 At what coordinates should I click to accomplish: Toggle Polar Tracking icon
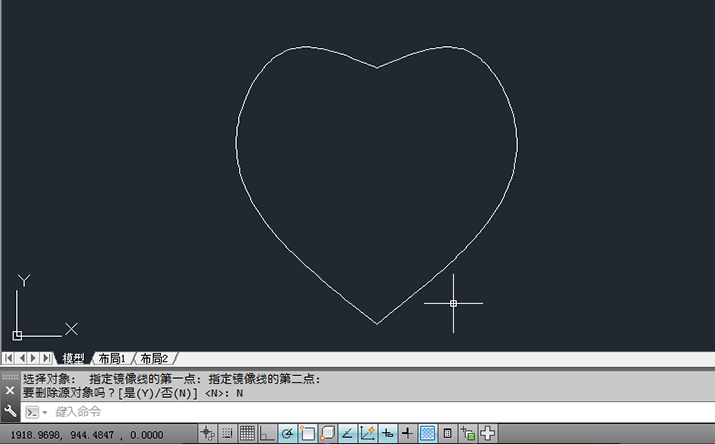[287, 433]
